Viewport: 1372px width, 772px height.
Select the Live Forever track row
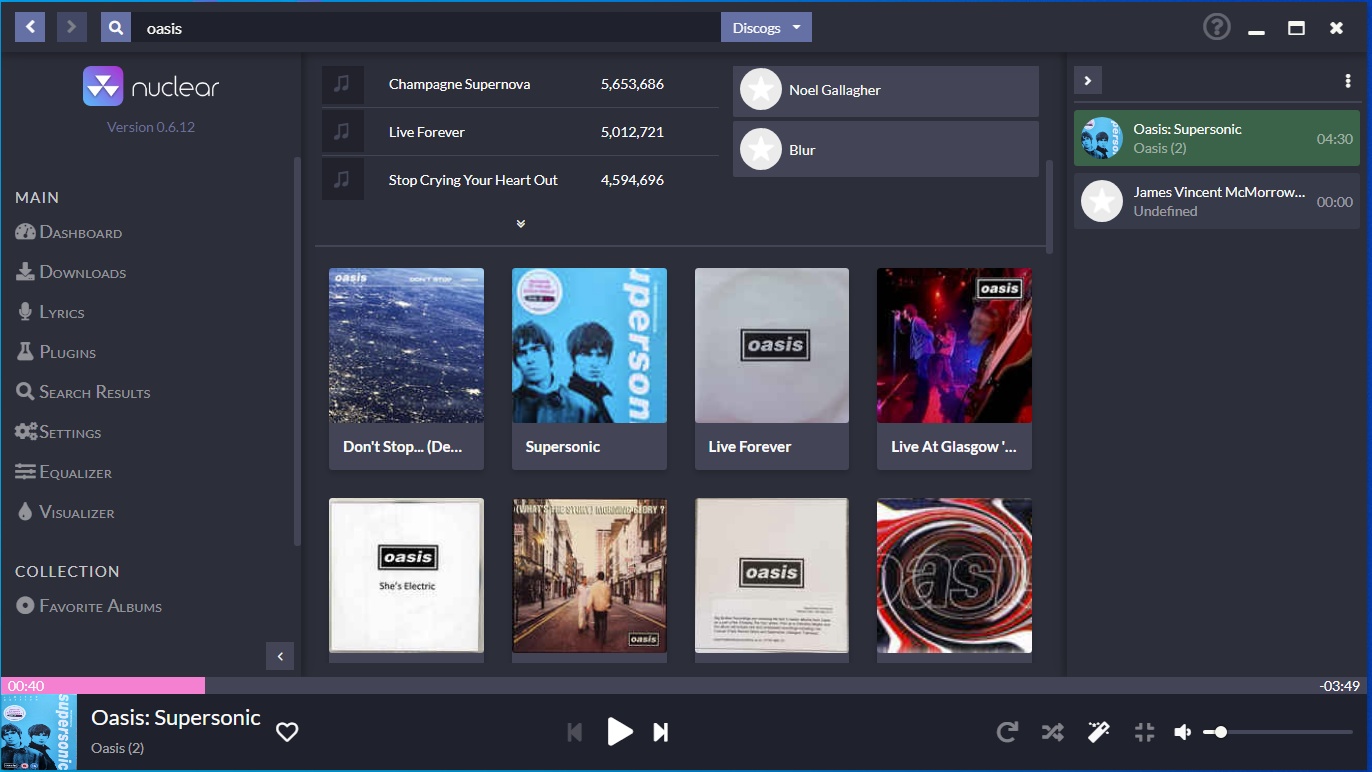pyautogui.click(x=520, y=132)
